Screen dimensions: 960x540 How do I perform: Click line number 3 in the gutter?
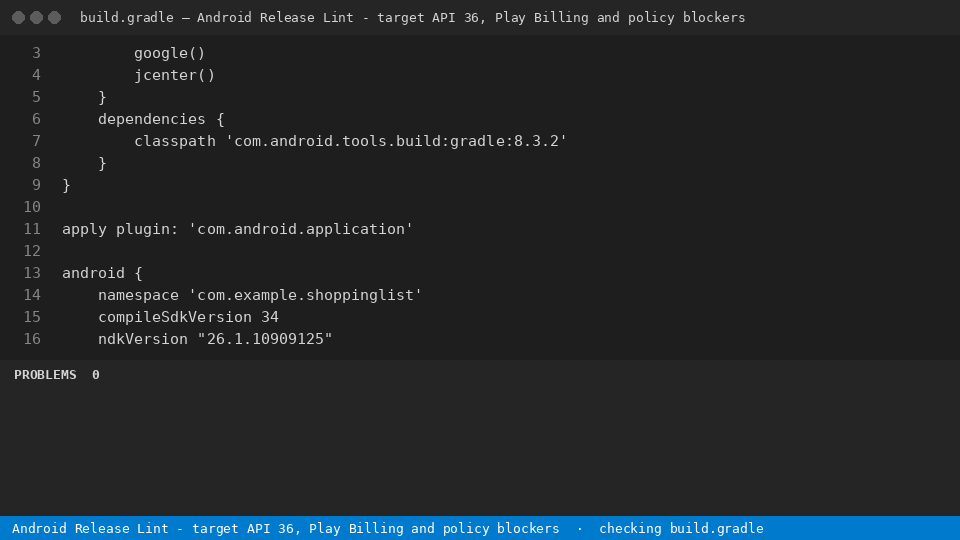[36, 53]
